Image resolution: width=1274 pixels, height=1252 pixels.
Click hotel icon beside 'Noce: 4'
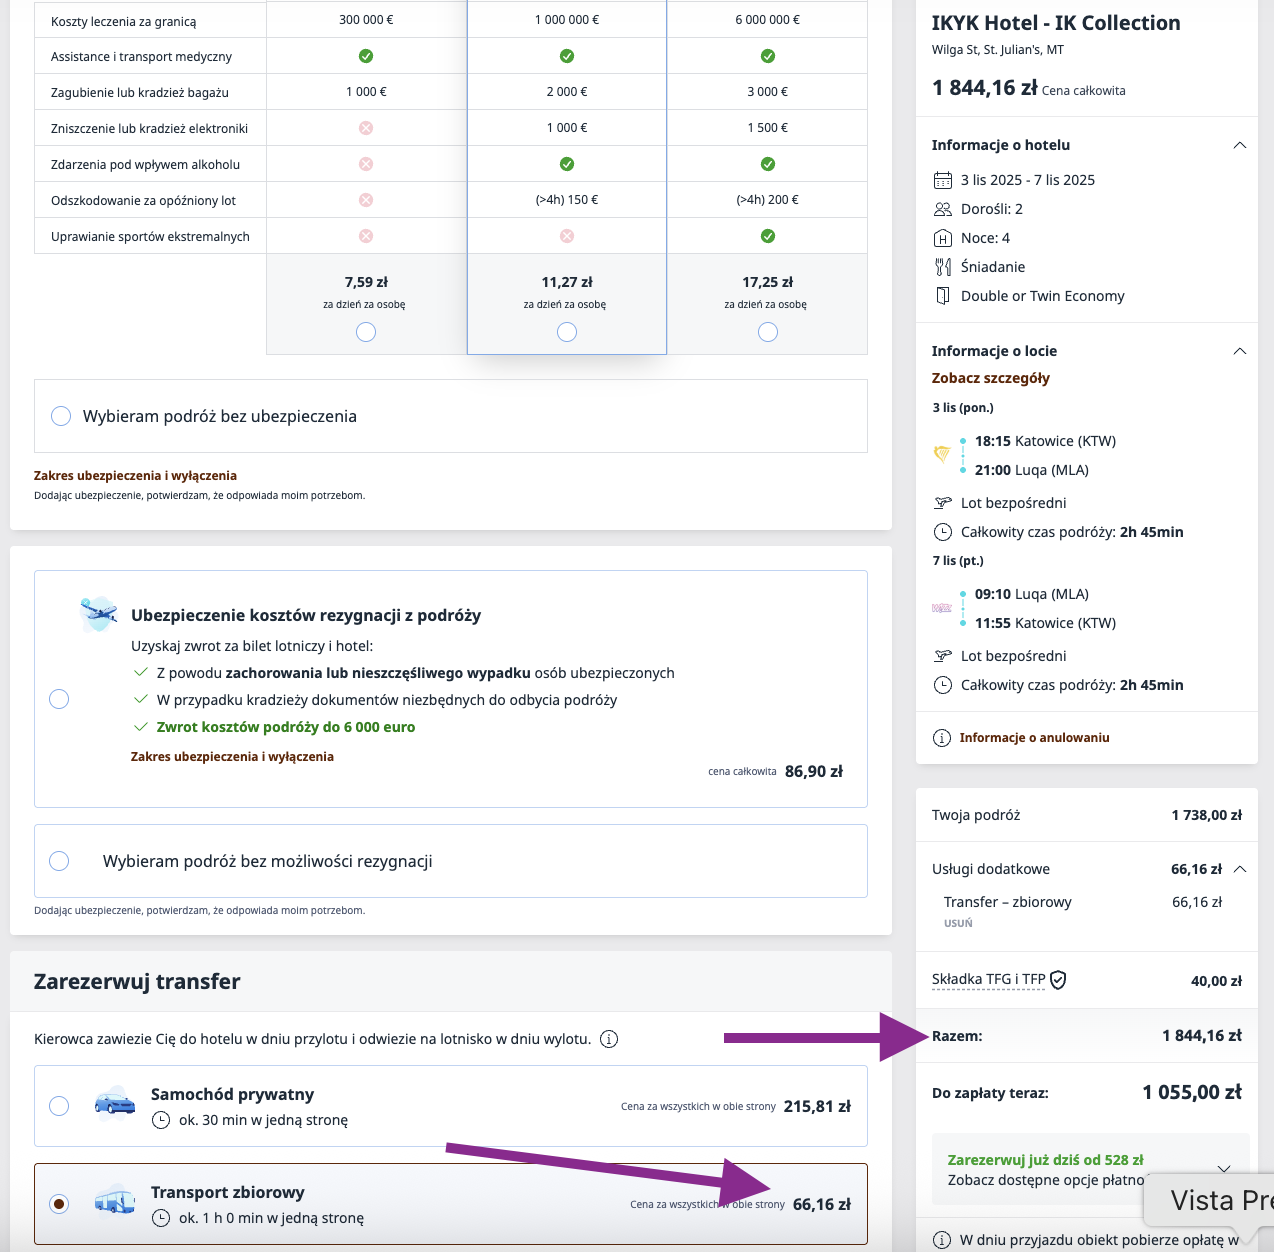[943, 238]
